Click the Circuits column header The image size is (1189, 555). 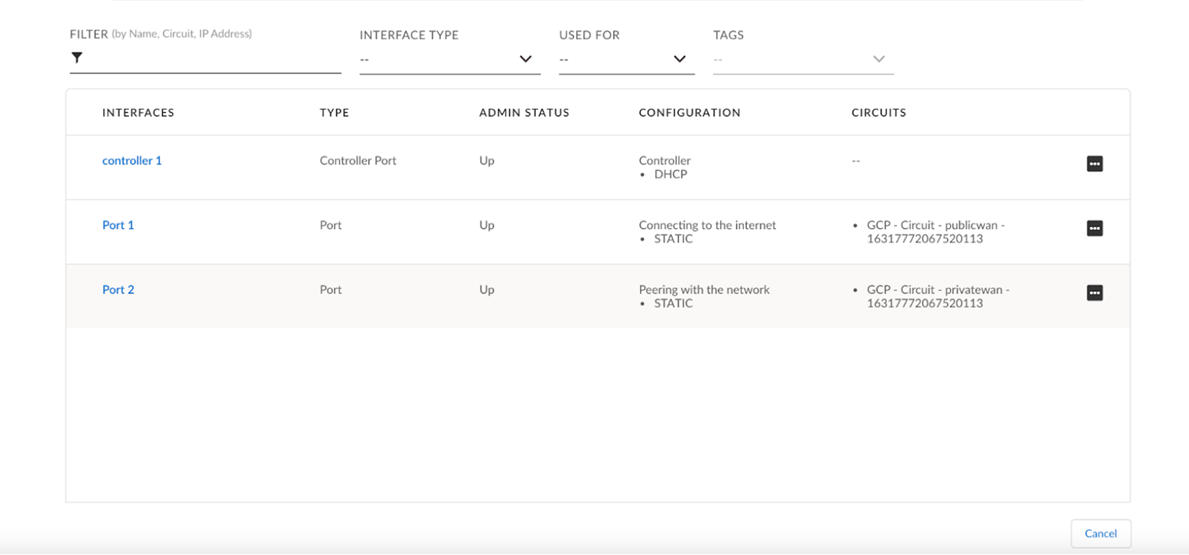click(878, 113)
